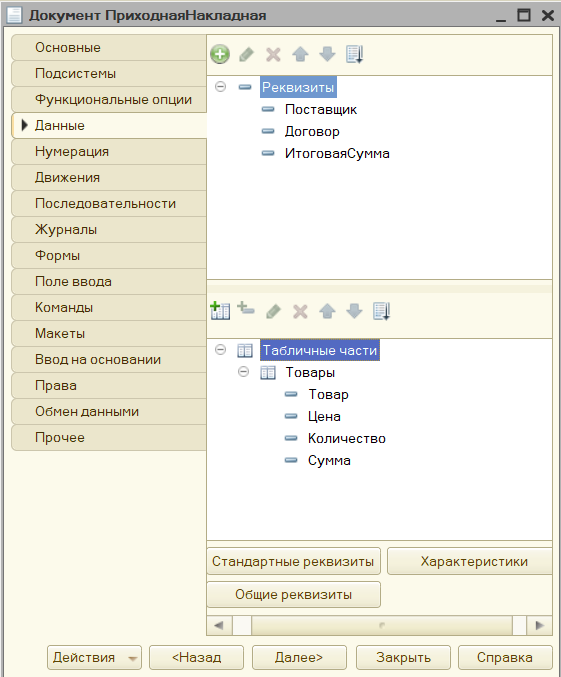Move attribute up in upper toolbar
Viewport: 561px width, 677px height.
(301, 54)
